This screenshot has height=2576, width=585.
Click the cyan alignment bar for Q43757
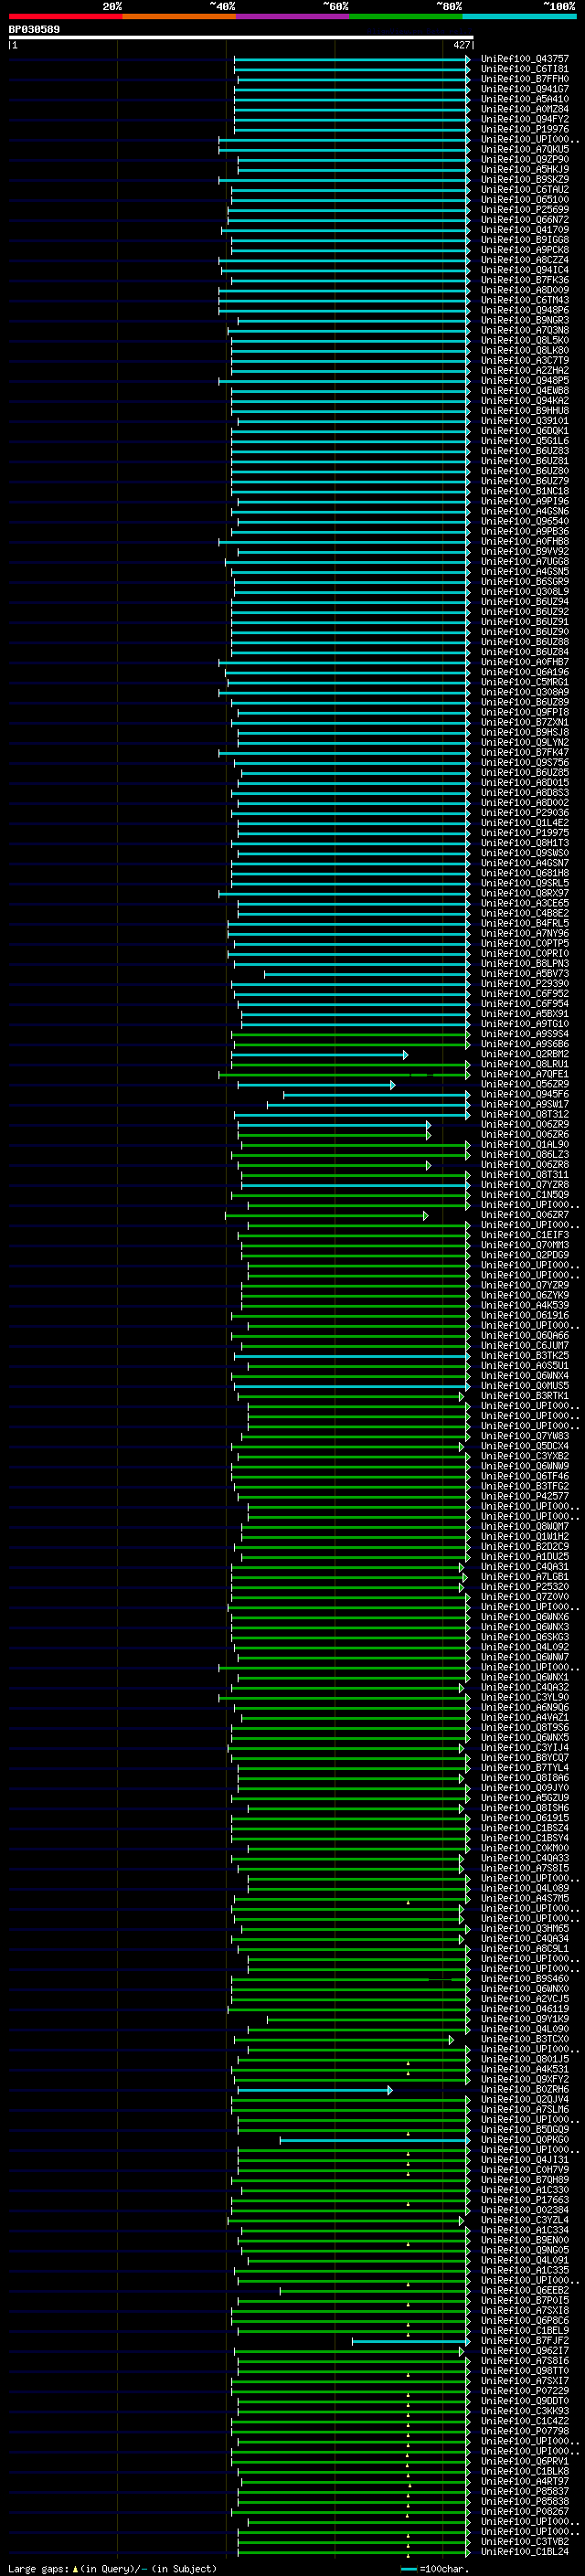[352, 59]
